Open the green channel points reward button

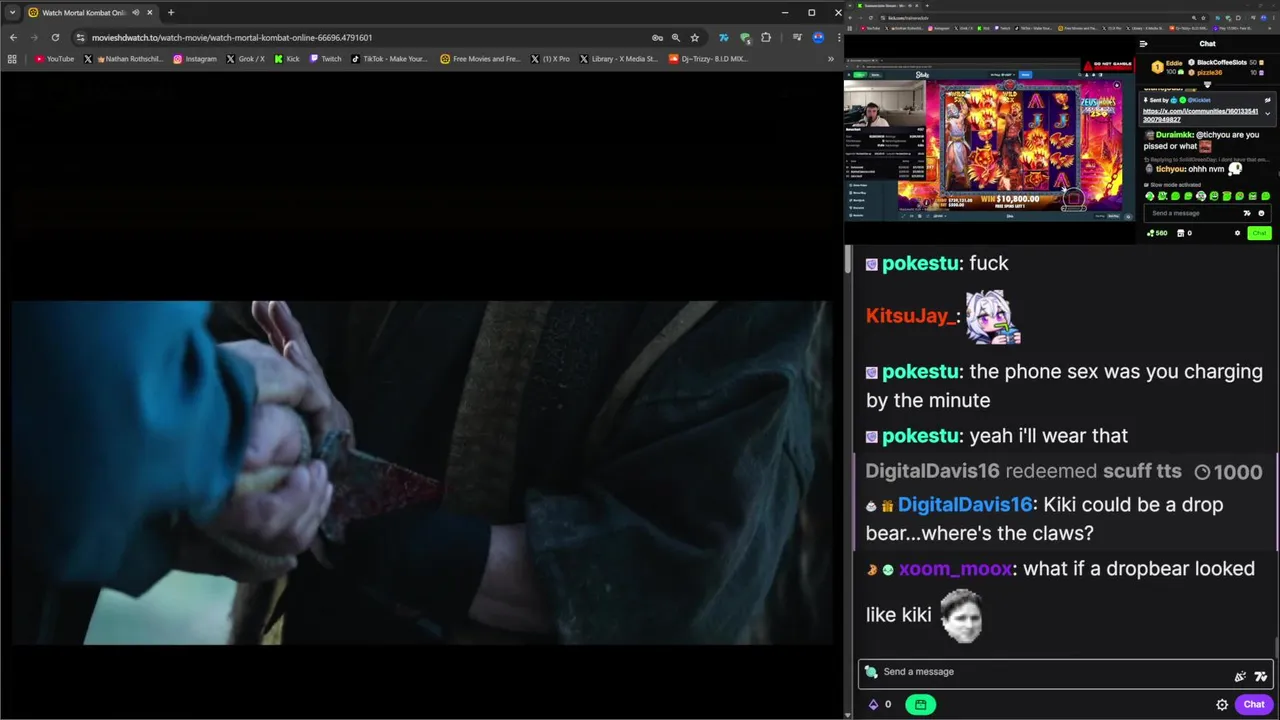pyautogui.click(x=920, y=704)
